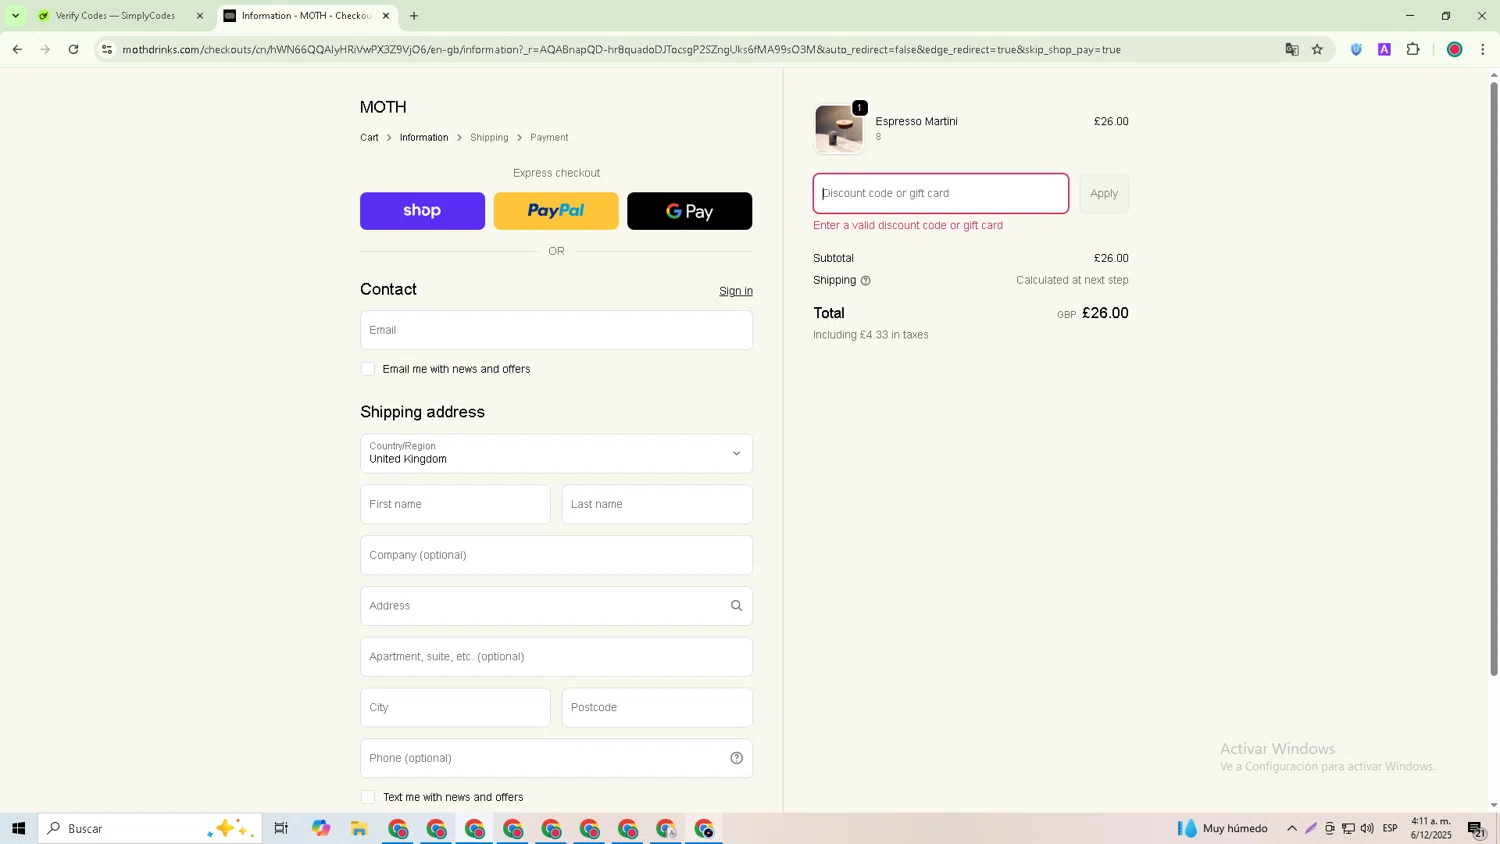
Task: Open the taskbar clock and date
Action: click(1431, 828)
